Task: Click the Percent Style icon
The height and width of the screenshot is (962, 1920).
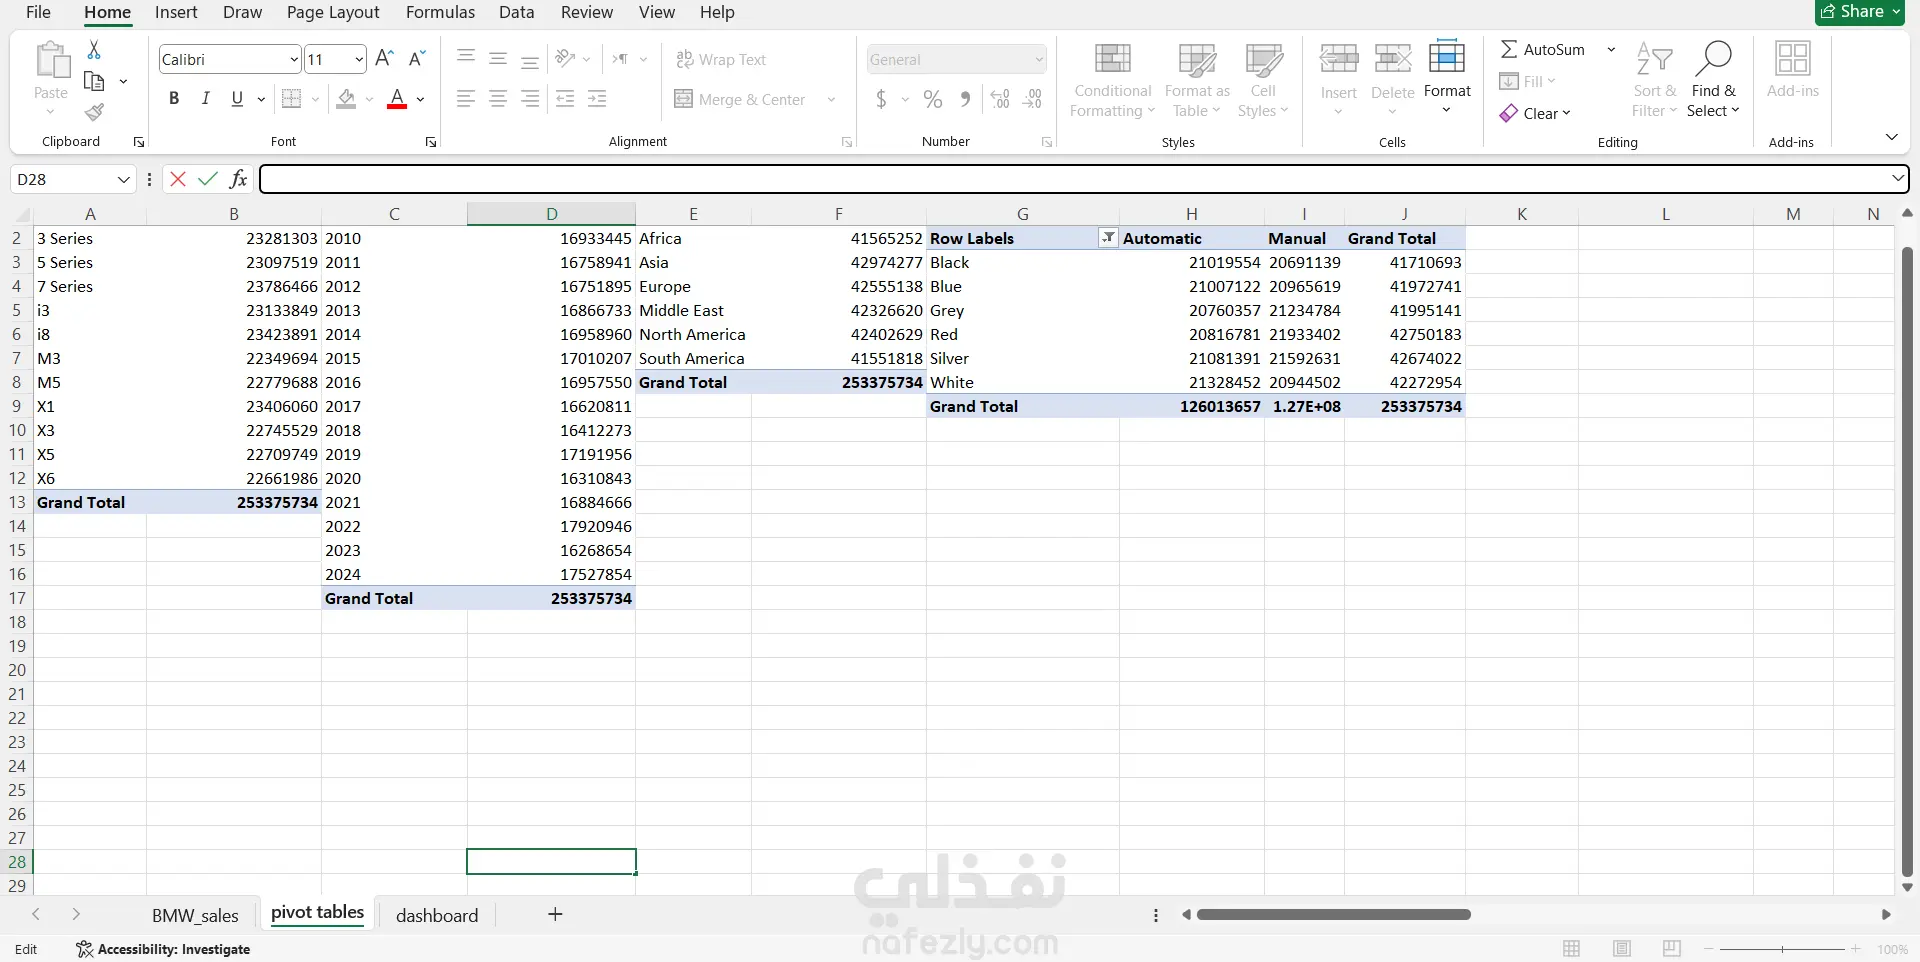Action: pos(933,99)
